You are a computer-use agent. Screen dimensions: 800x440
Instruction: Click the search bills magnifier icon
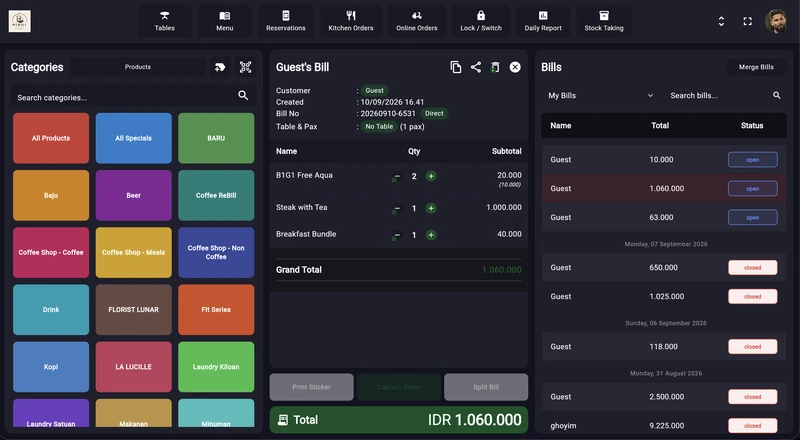777,95
